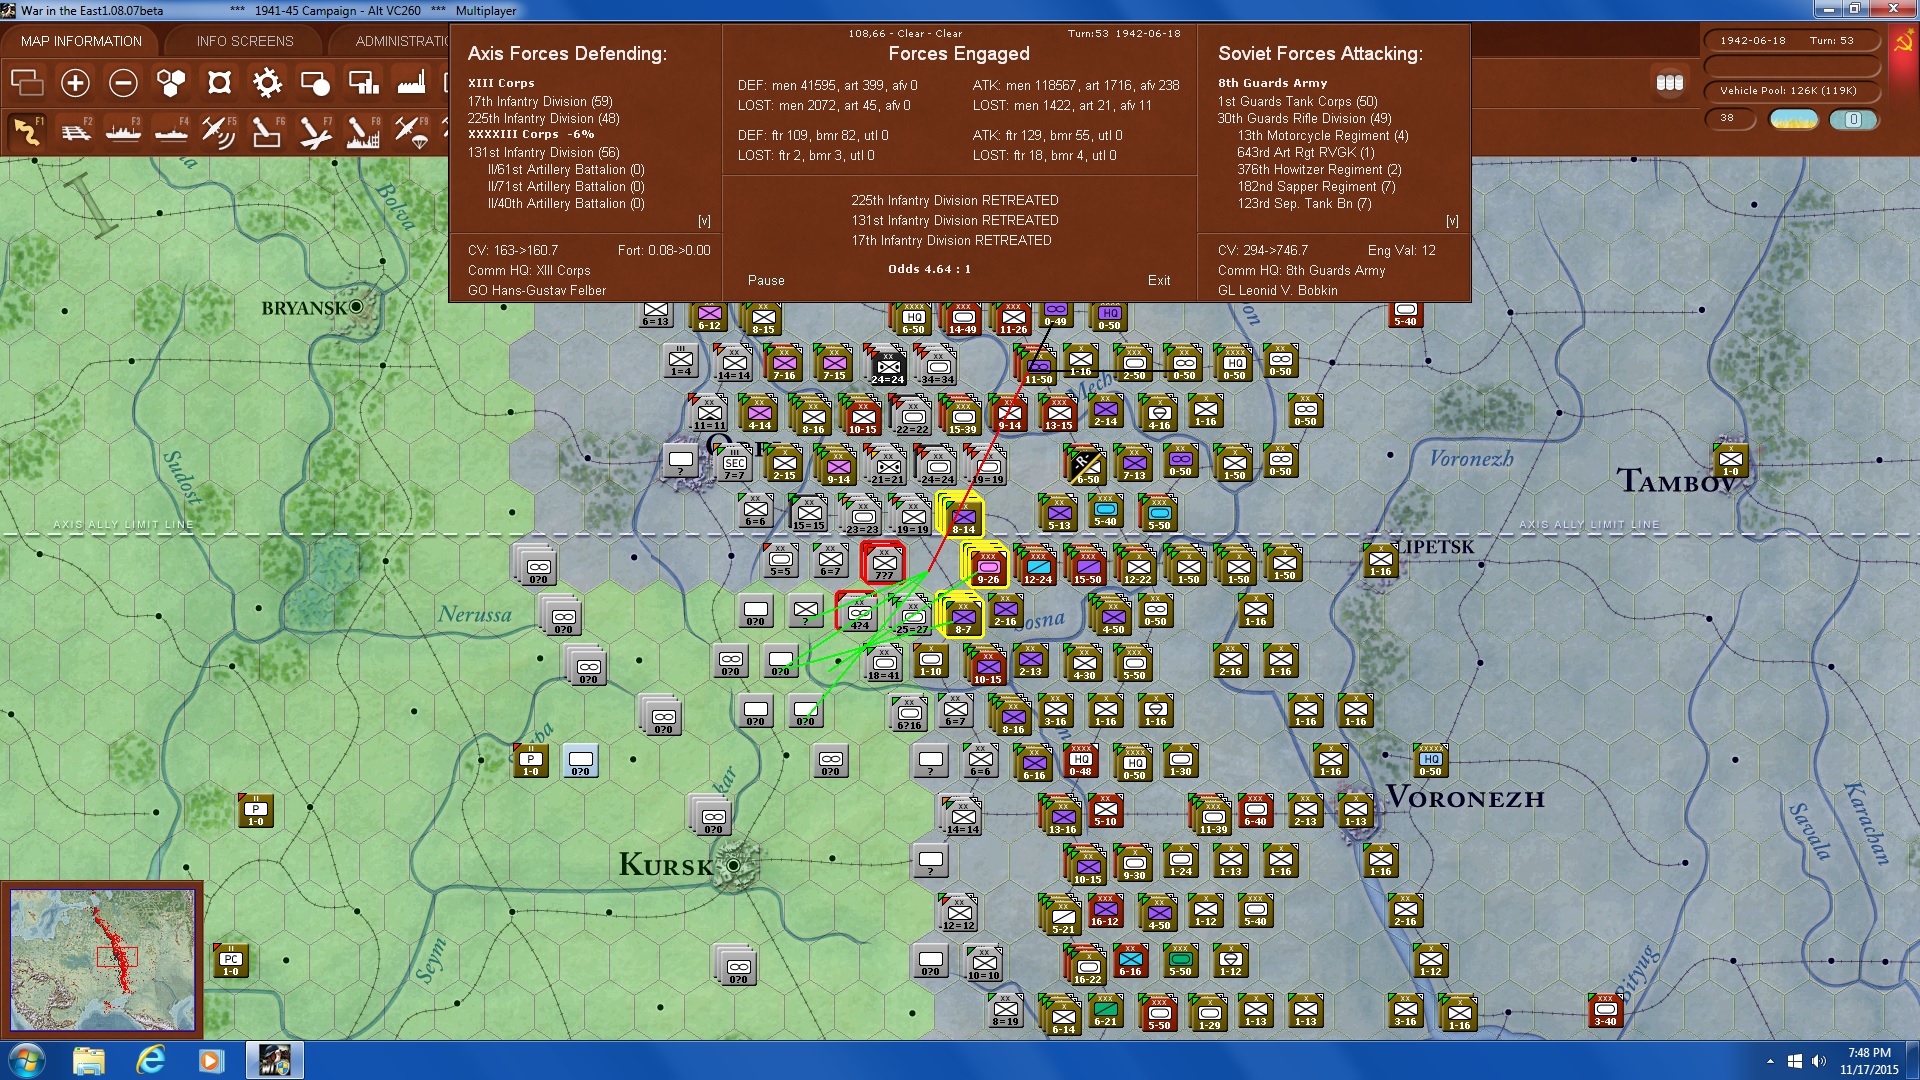
Task: Select the F5 air recon mode icon
Action: click(219, 131)
